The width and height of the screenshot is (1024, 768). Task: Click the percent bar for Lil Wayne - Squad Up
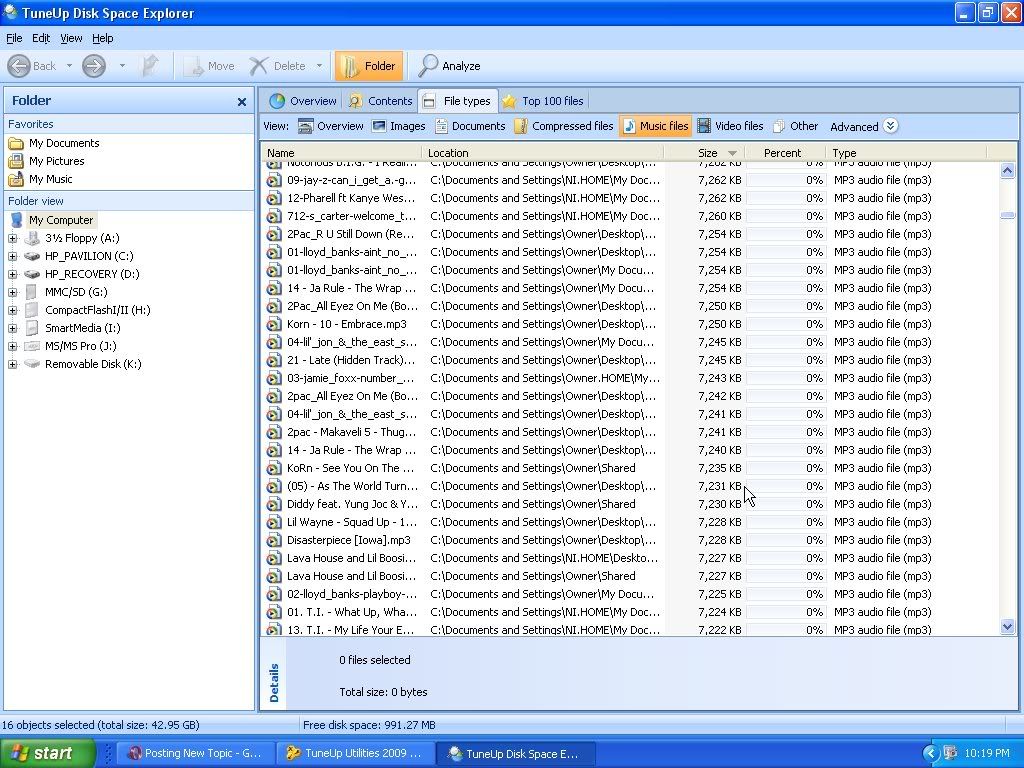pyautogui.click(x=786, y=522)
